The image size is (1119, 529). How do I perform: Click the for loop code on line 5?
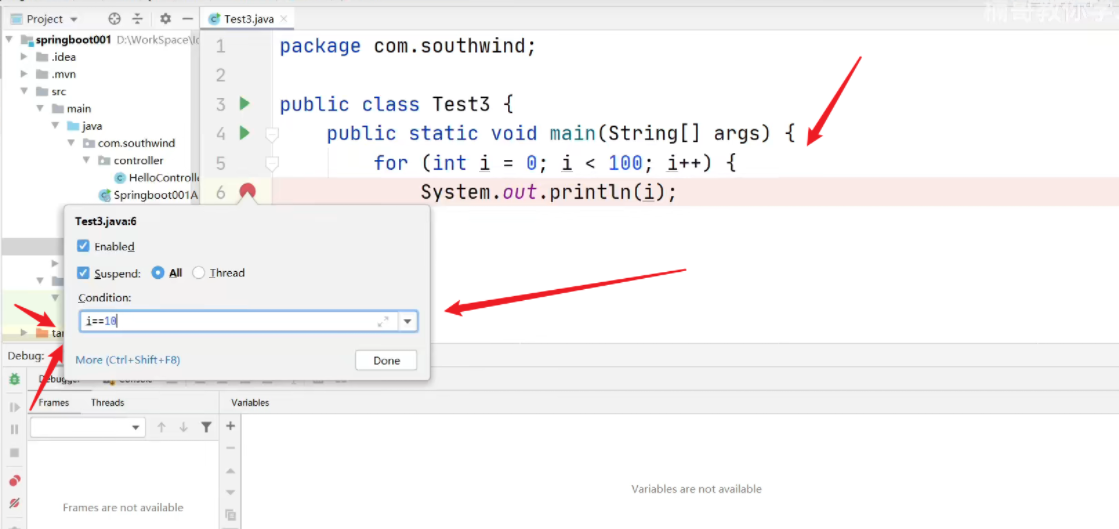[555, 163]
